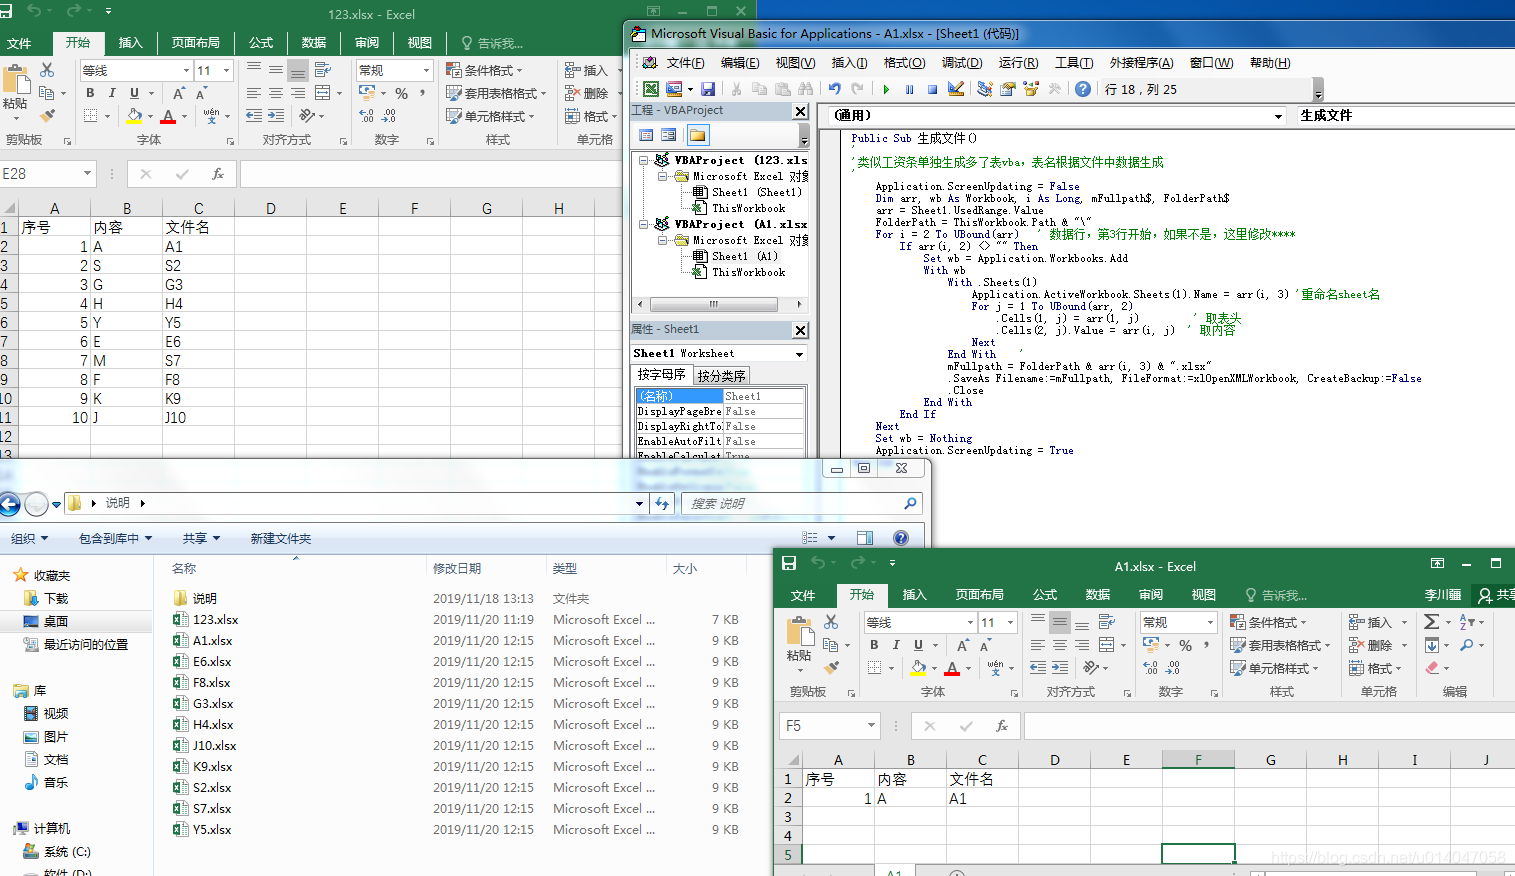This screenshot has height=876, width=1515.
Task: Select the 桌面 item in the Explorer sidebar
Action: 56,621
